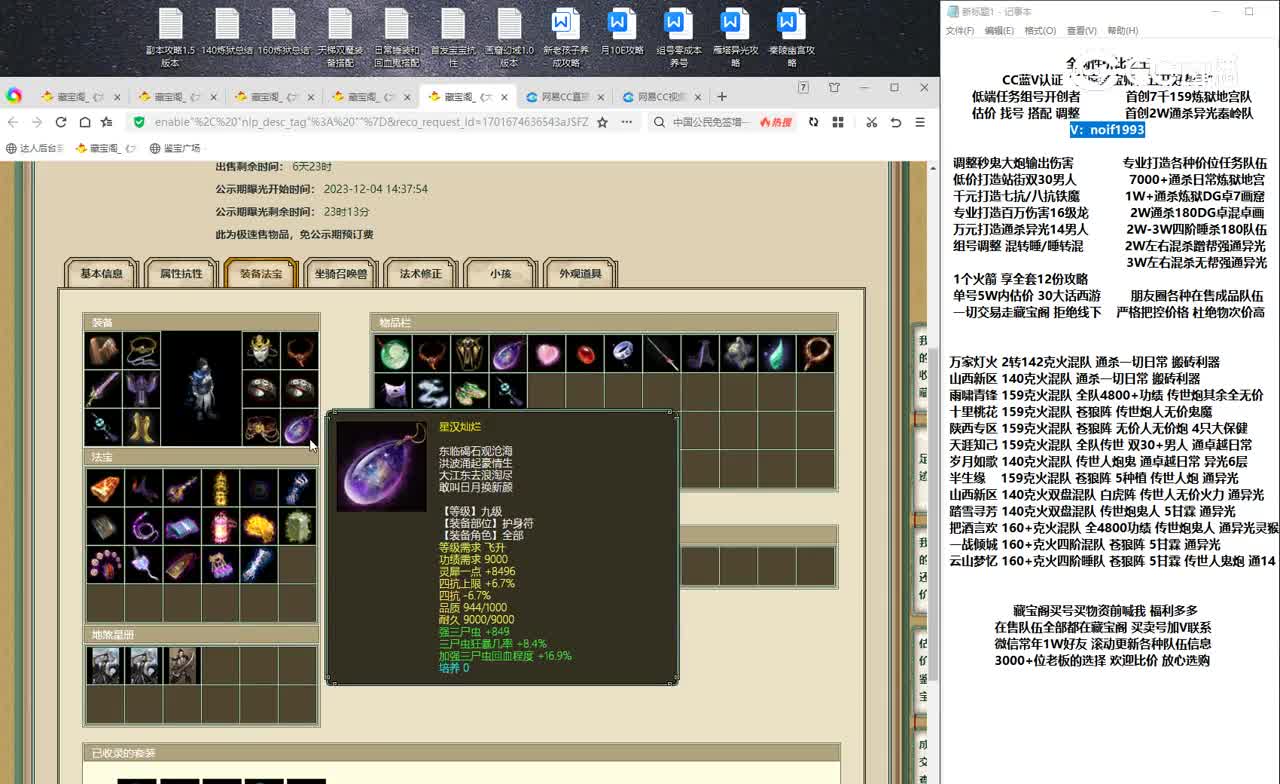Viewport: 1280px width, 784px height.
Task: Open the 组号零成本养号 Word document
Action: pos(678,38)
